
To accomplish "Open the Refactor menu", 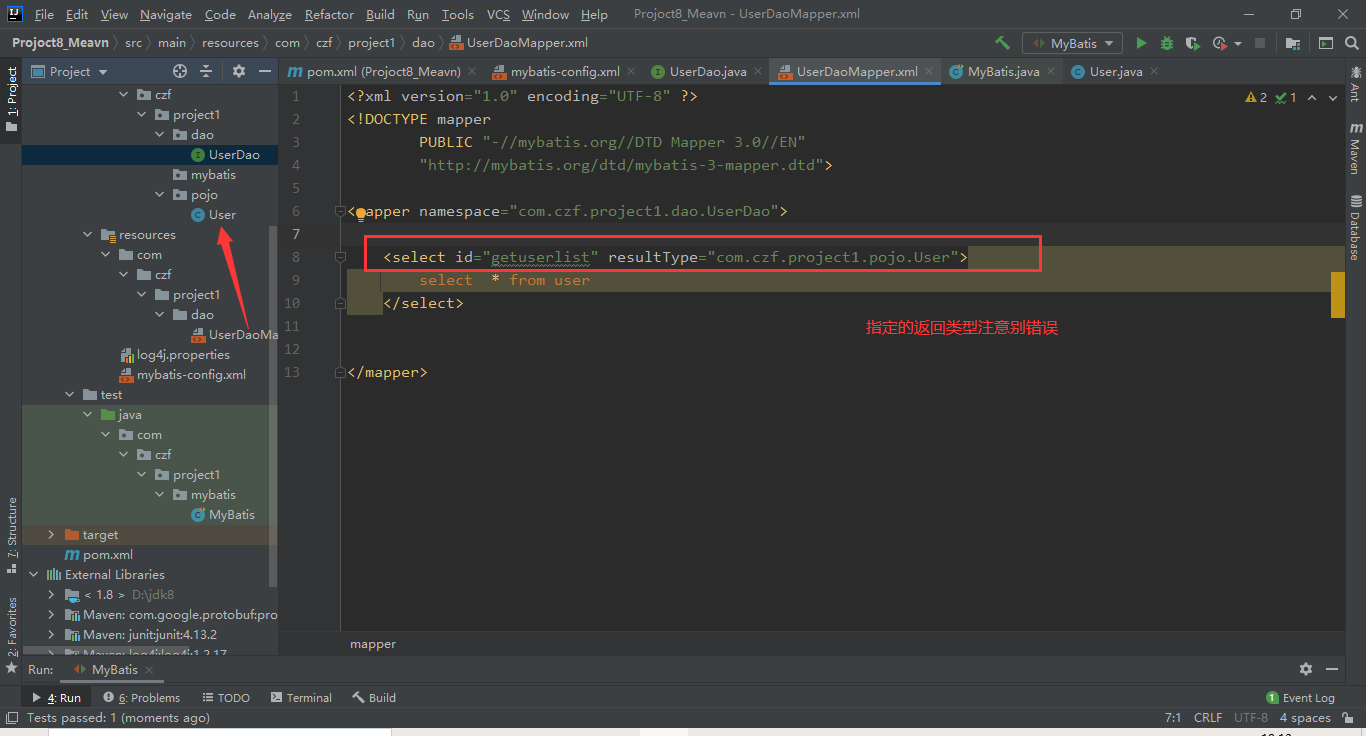I will [329, 14].
